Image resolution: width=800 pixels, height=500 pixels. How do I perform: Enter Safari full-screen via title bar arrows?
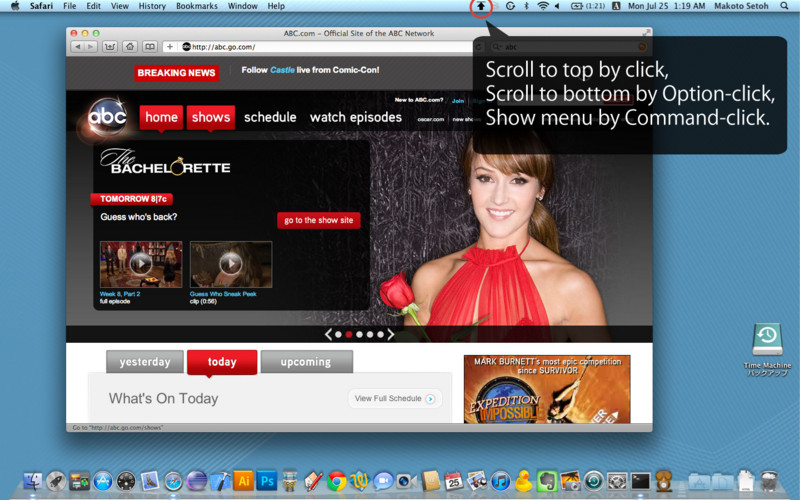click(x=646, y=33)
